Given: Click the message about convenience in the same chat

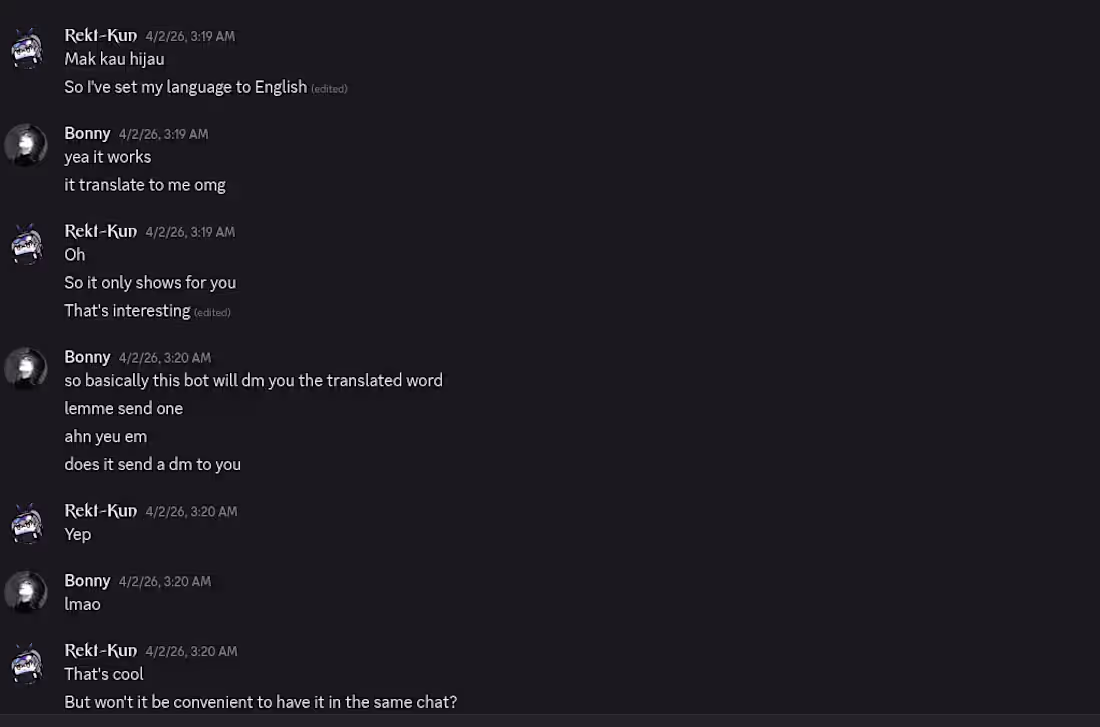Looking at the screenshot, I should click(x=261, y=702).
